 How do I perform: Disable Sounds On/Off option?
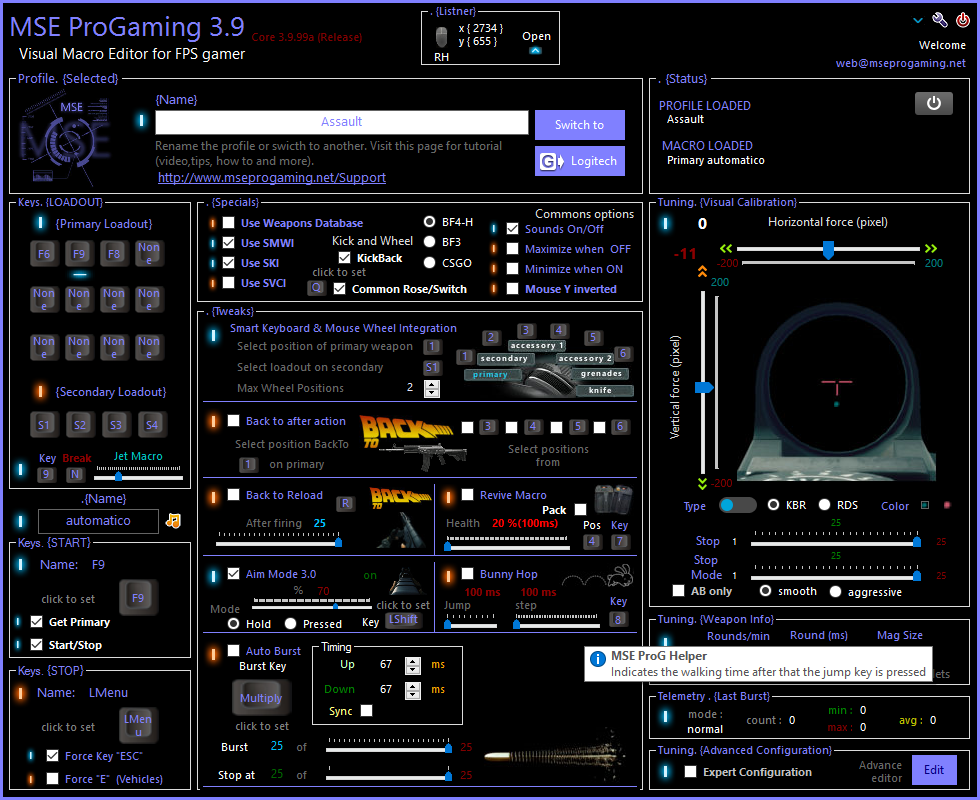512,229
